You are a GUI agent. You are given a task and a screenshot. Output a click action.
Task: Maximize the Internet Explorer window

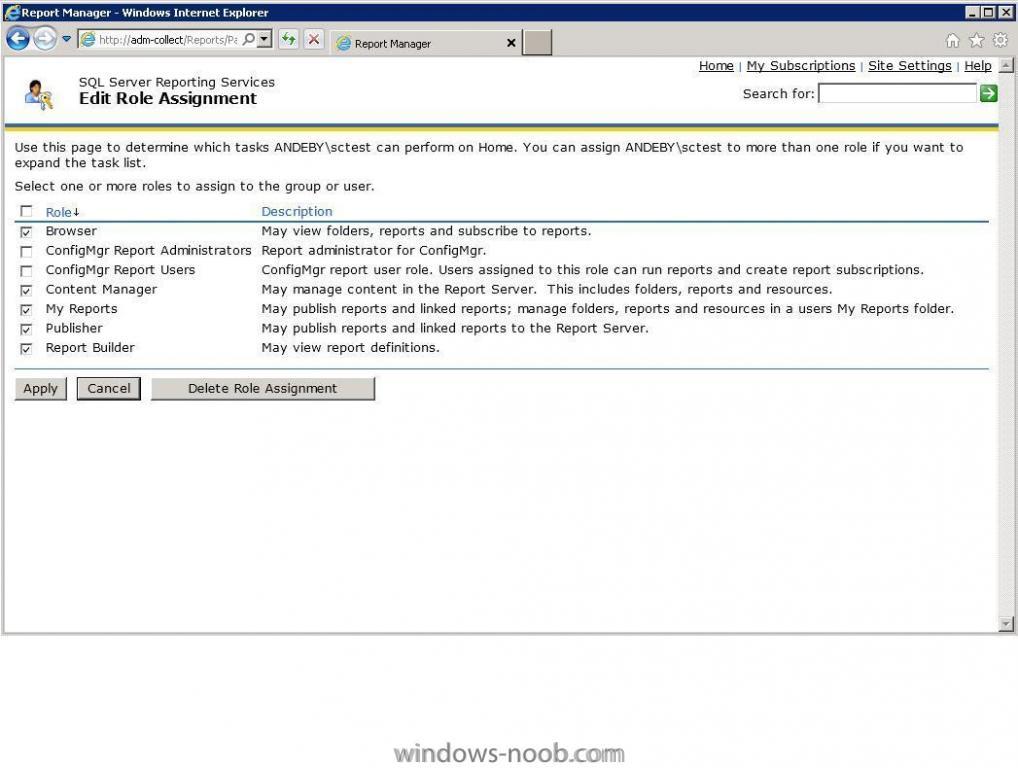988,12
